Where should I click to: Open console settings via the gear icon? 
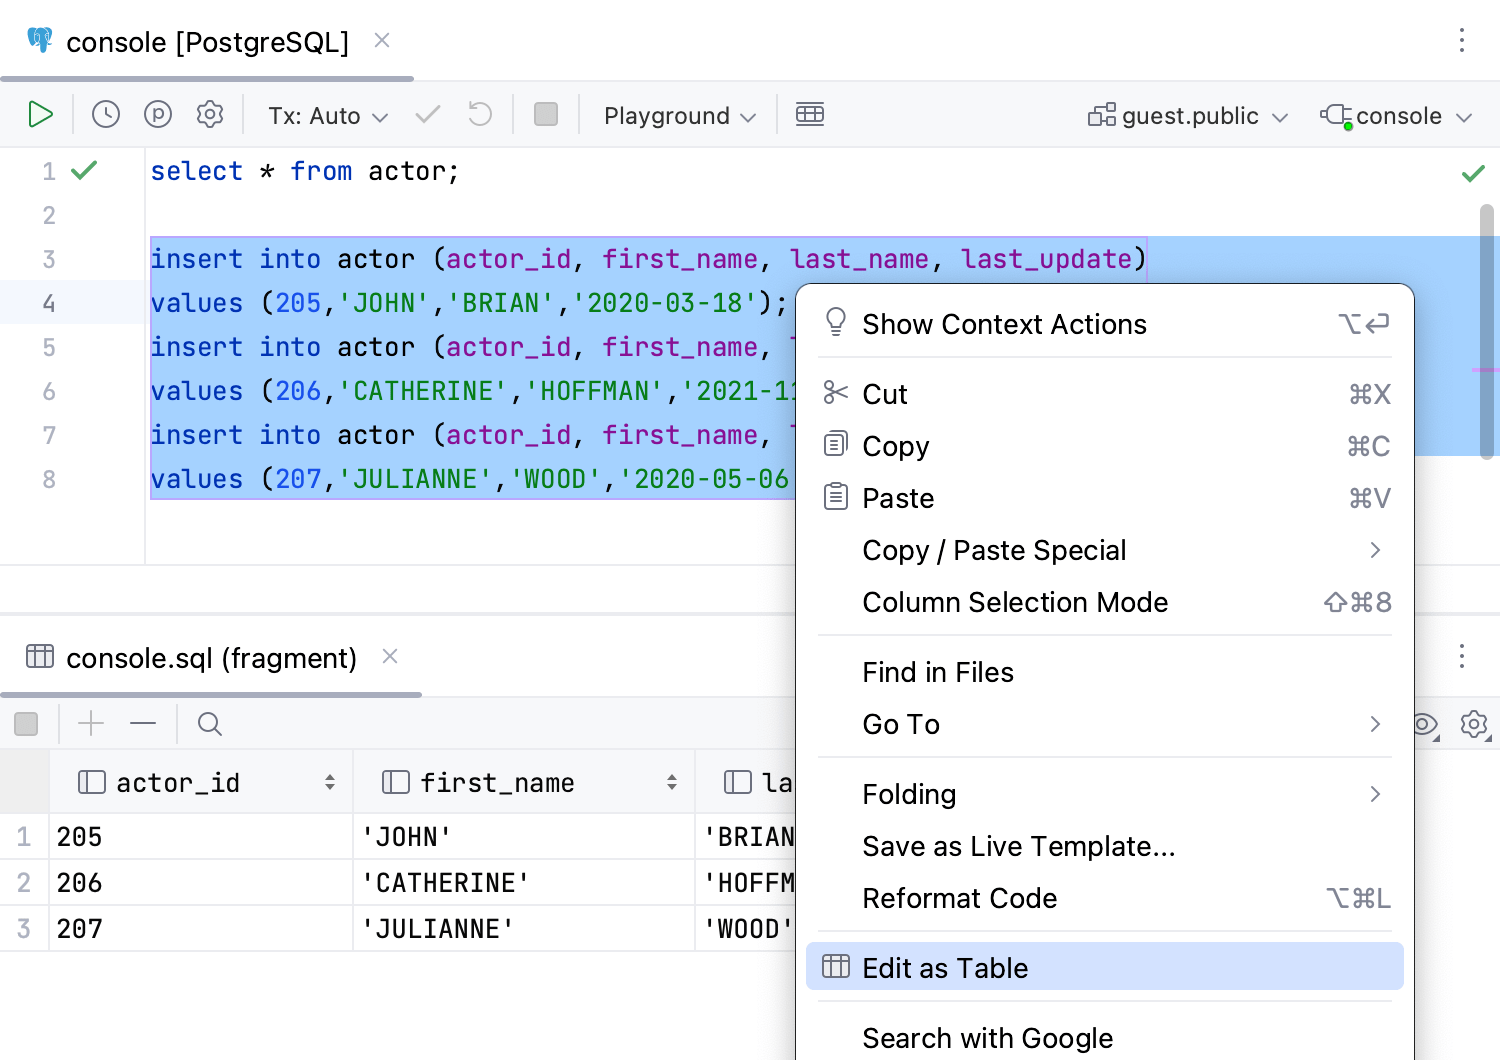(x=210, y=114)
